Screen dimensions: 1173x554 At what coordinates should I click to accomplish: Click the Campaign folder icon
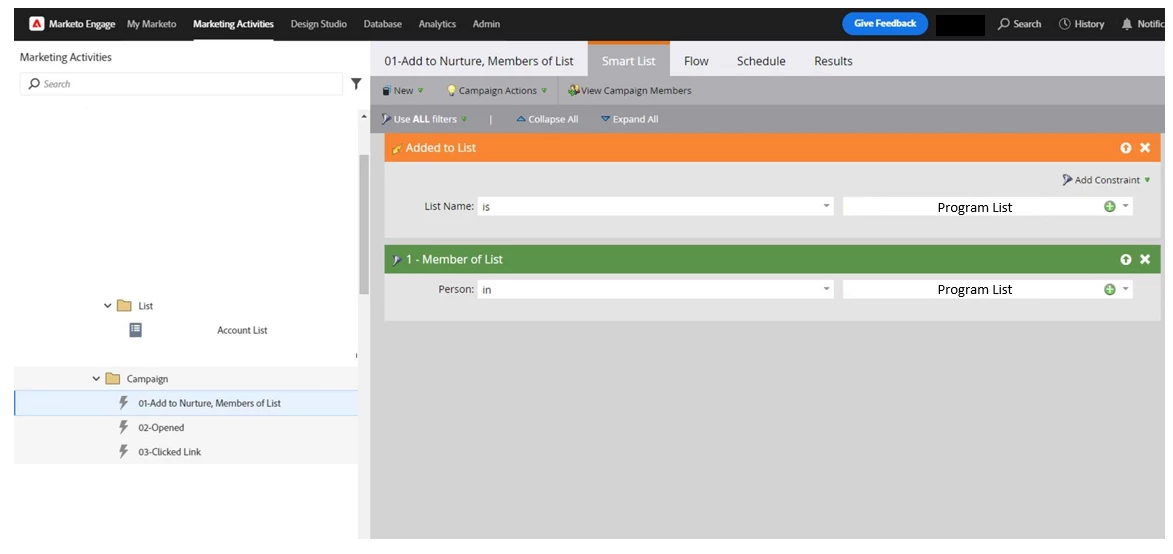(112, 378)
